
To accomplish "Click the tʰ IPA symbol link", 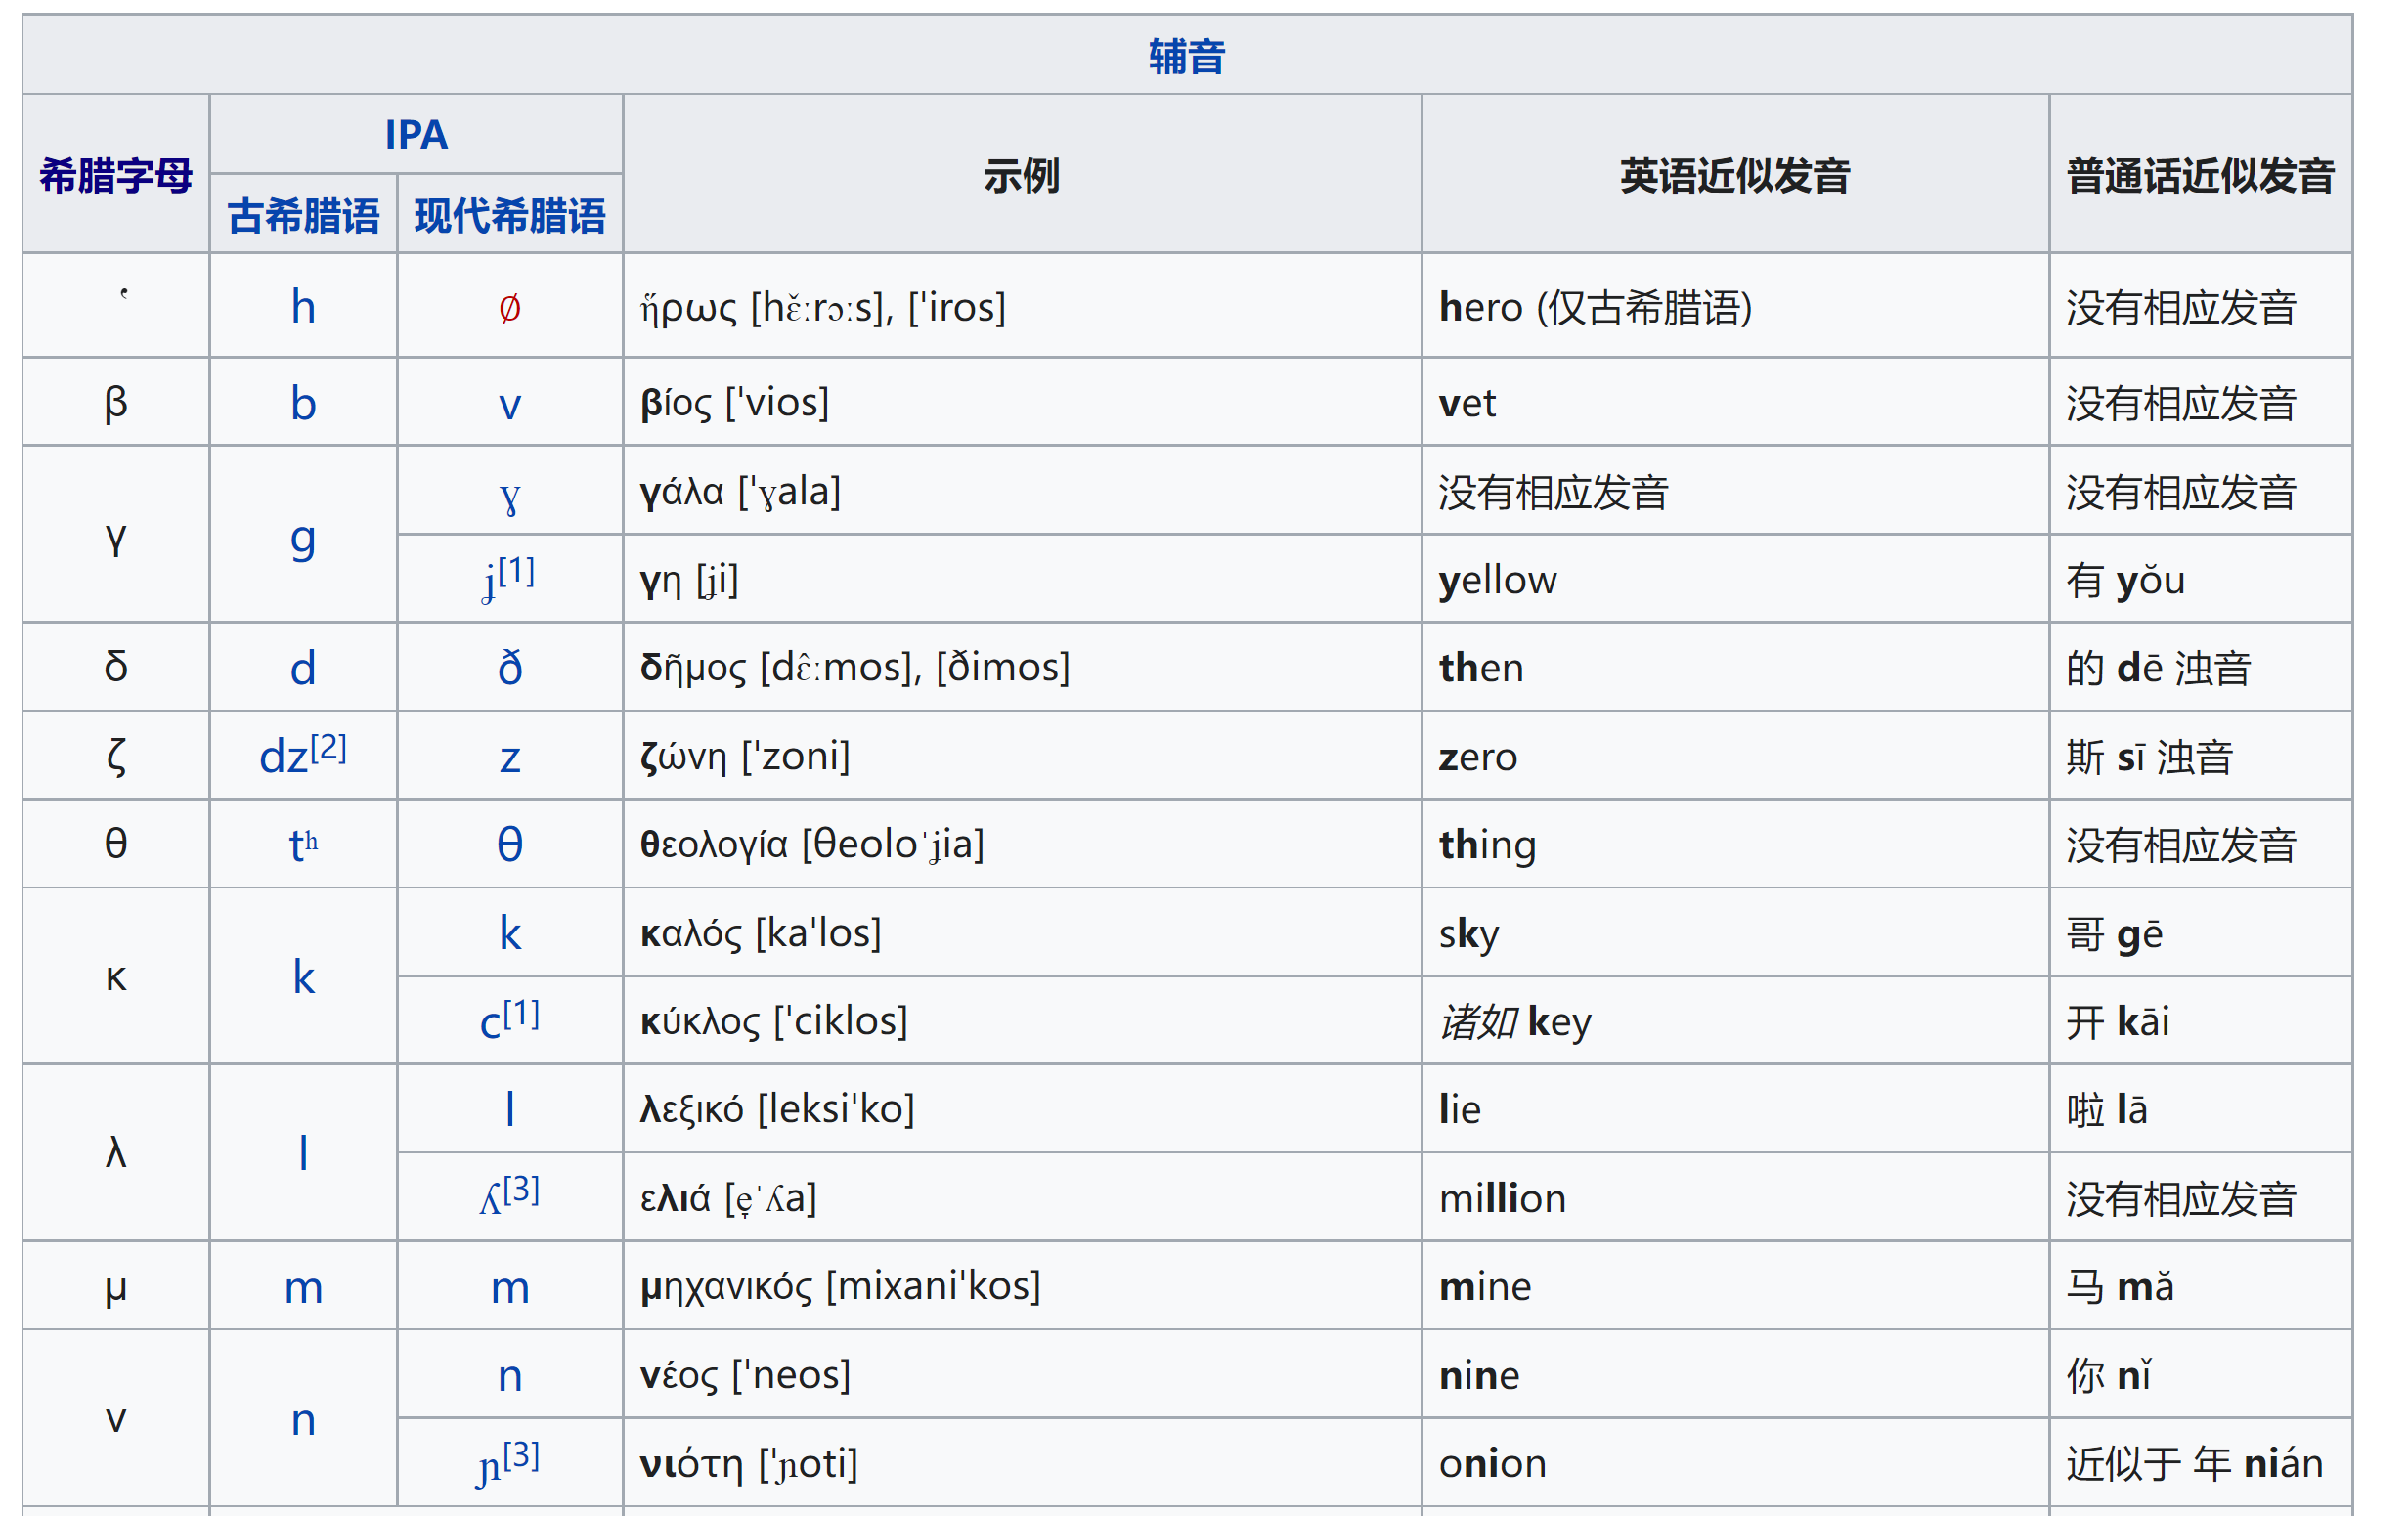I will pyautogui.click(x=303, y=845).
